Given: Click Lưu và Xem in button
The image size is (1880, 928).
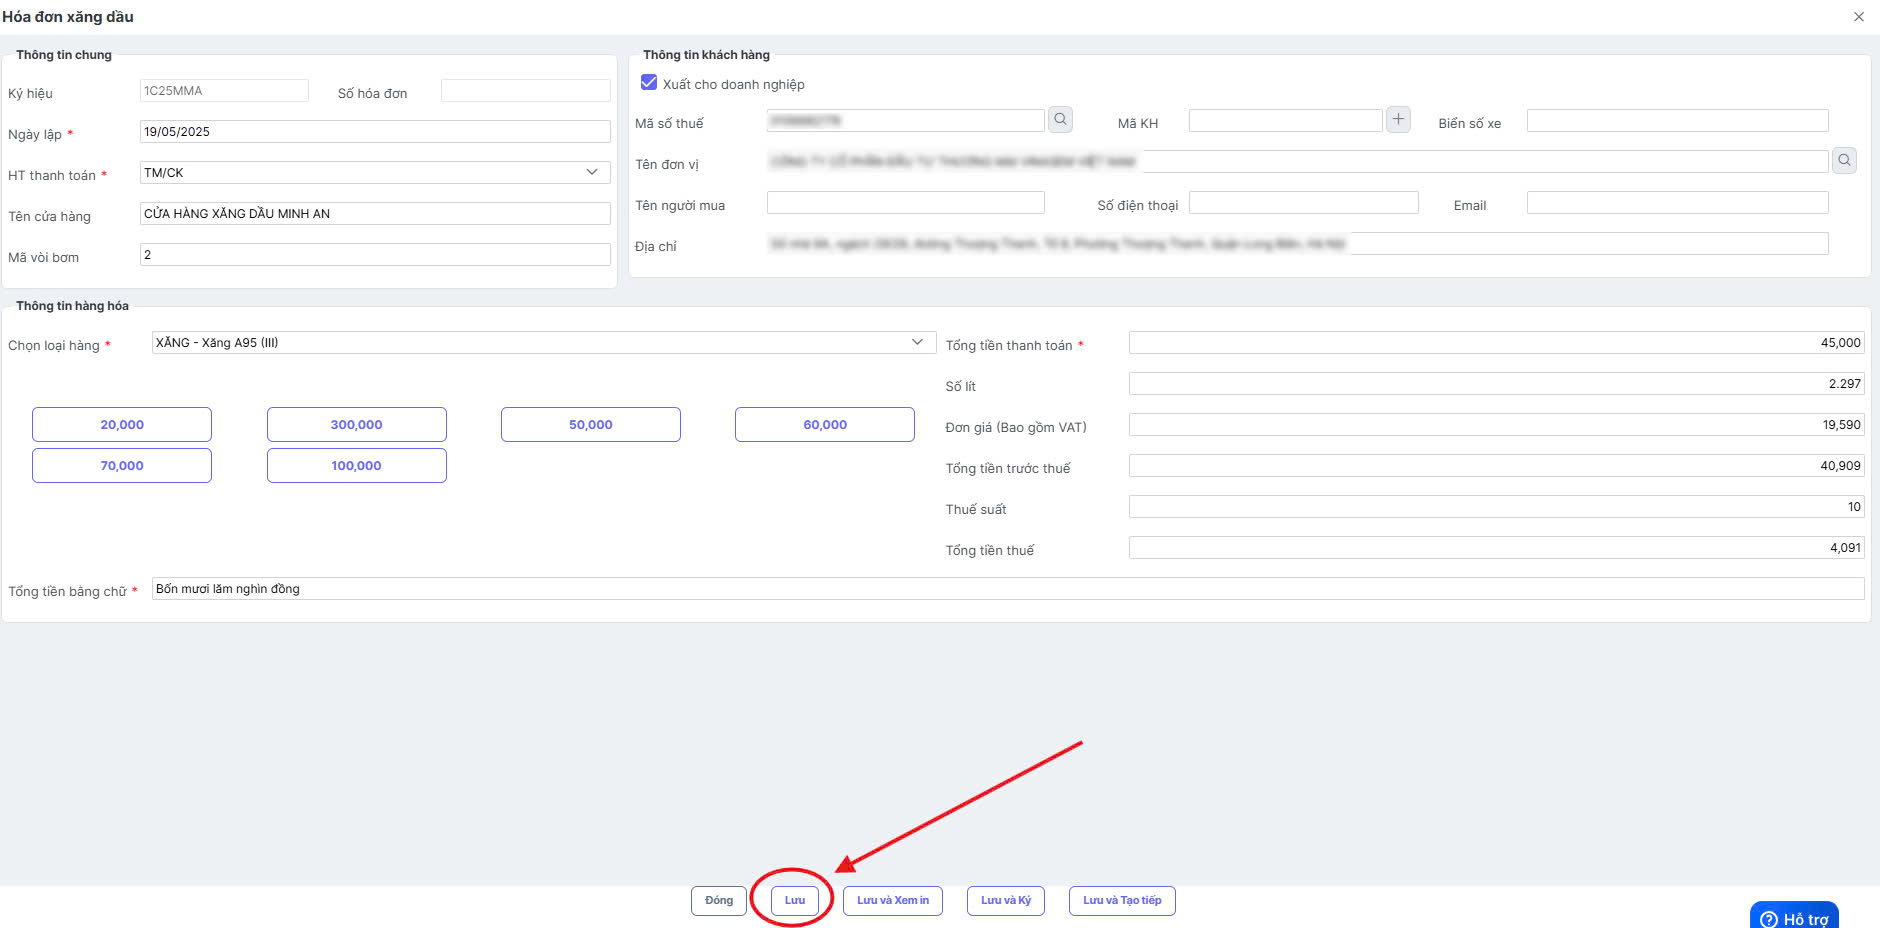Looking at the screenshot, I should 893,901.
